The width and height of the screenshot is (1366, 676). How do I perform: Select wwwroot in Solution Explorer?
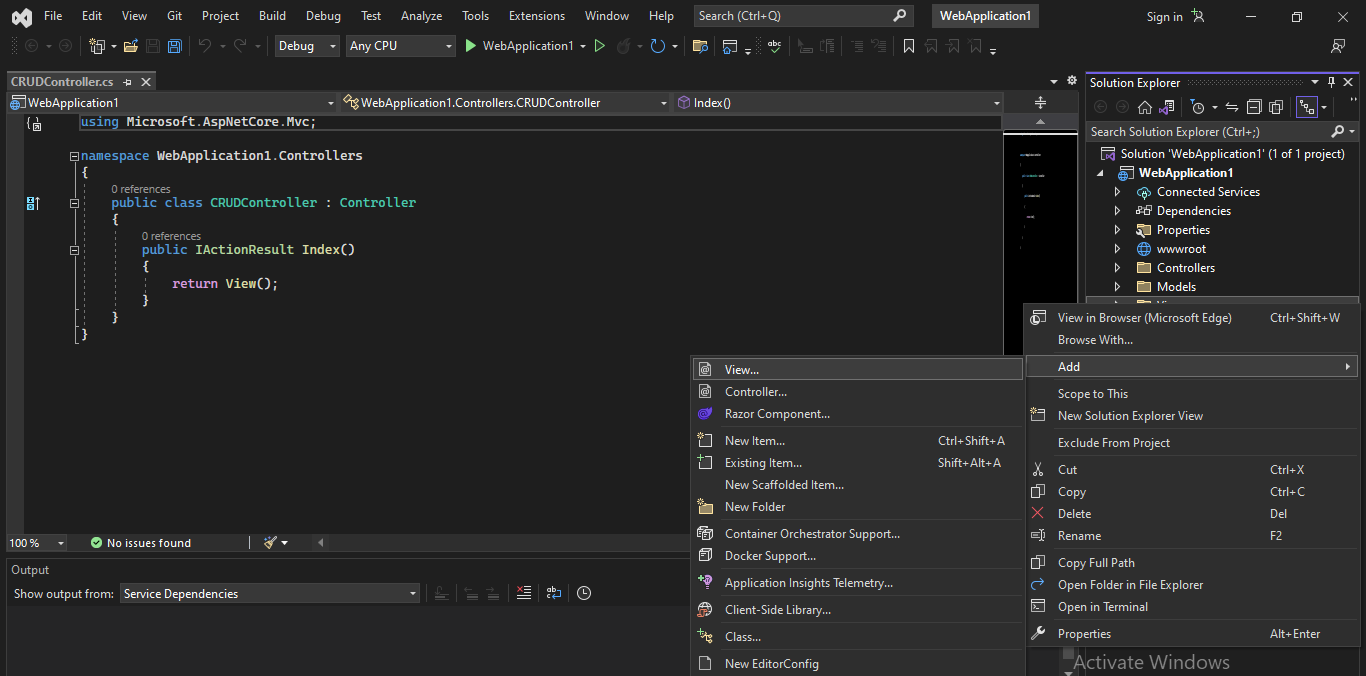click(1181, 249)
